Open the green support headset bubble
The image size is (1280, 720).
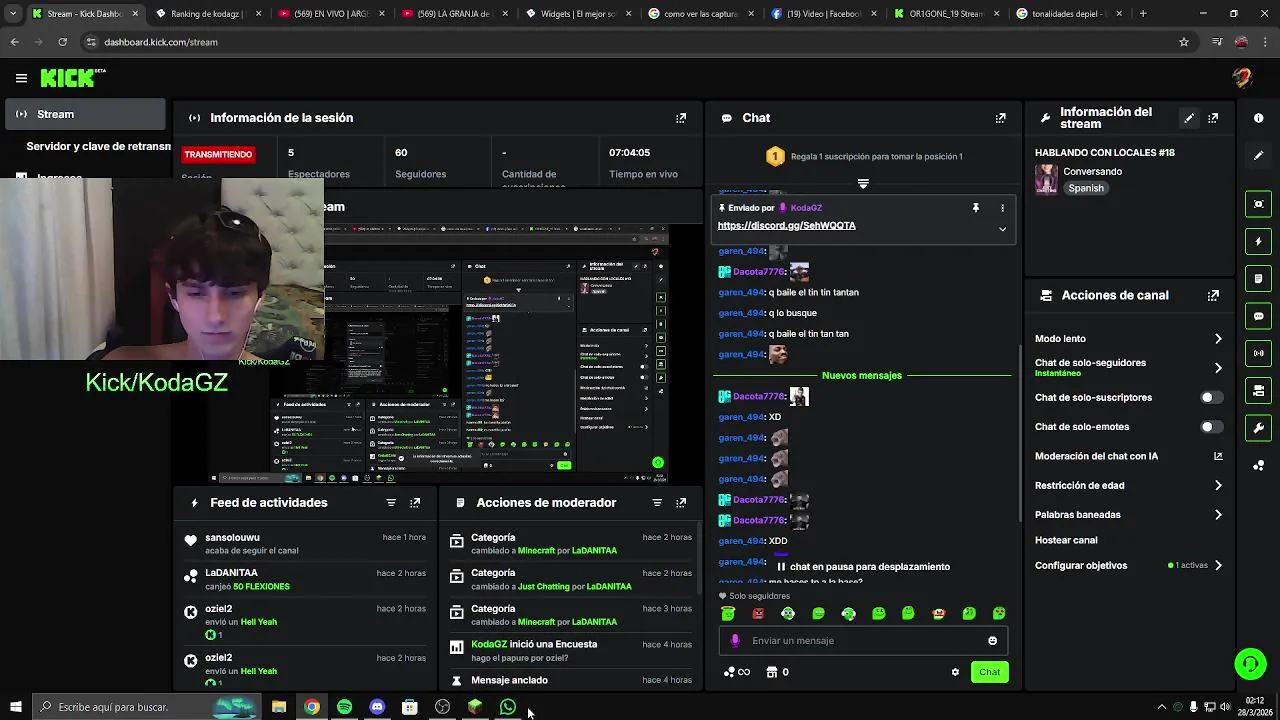click(1249, 663)
